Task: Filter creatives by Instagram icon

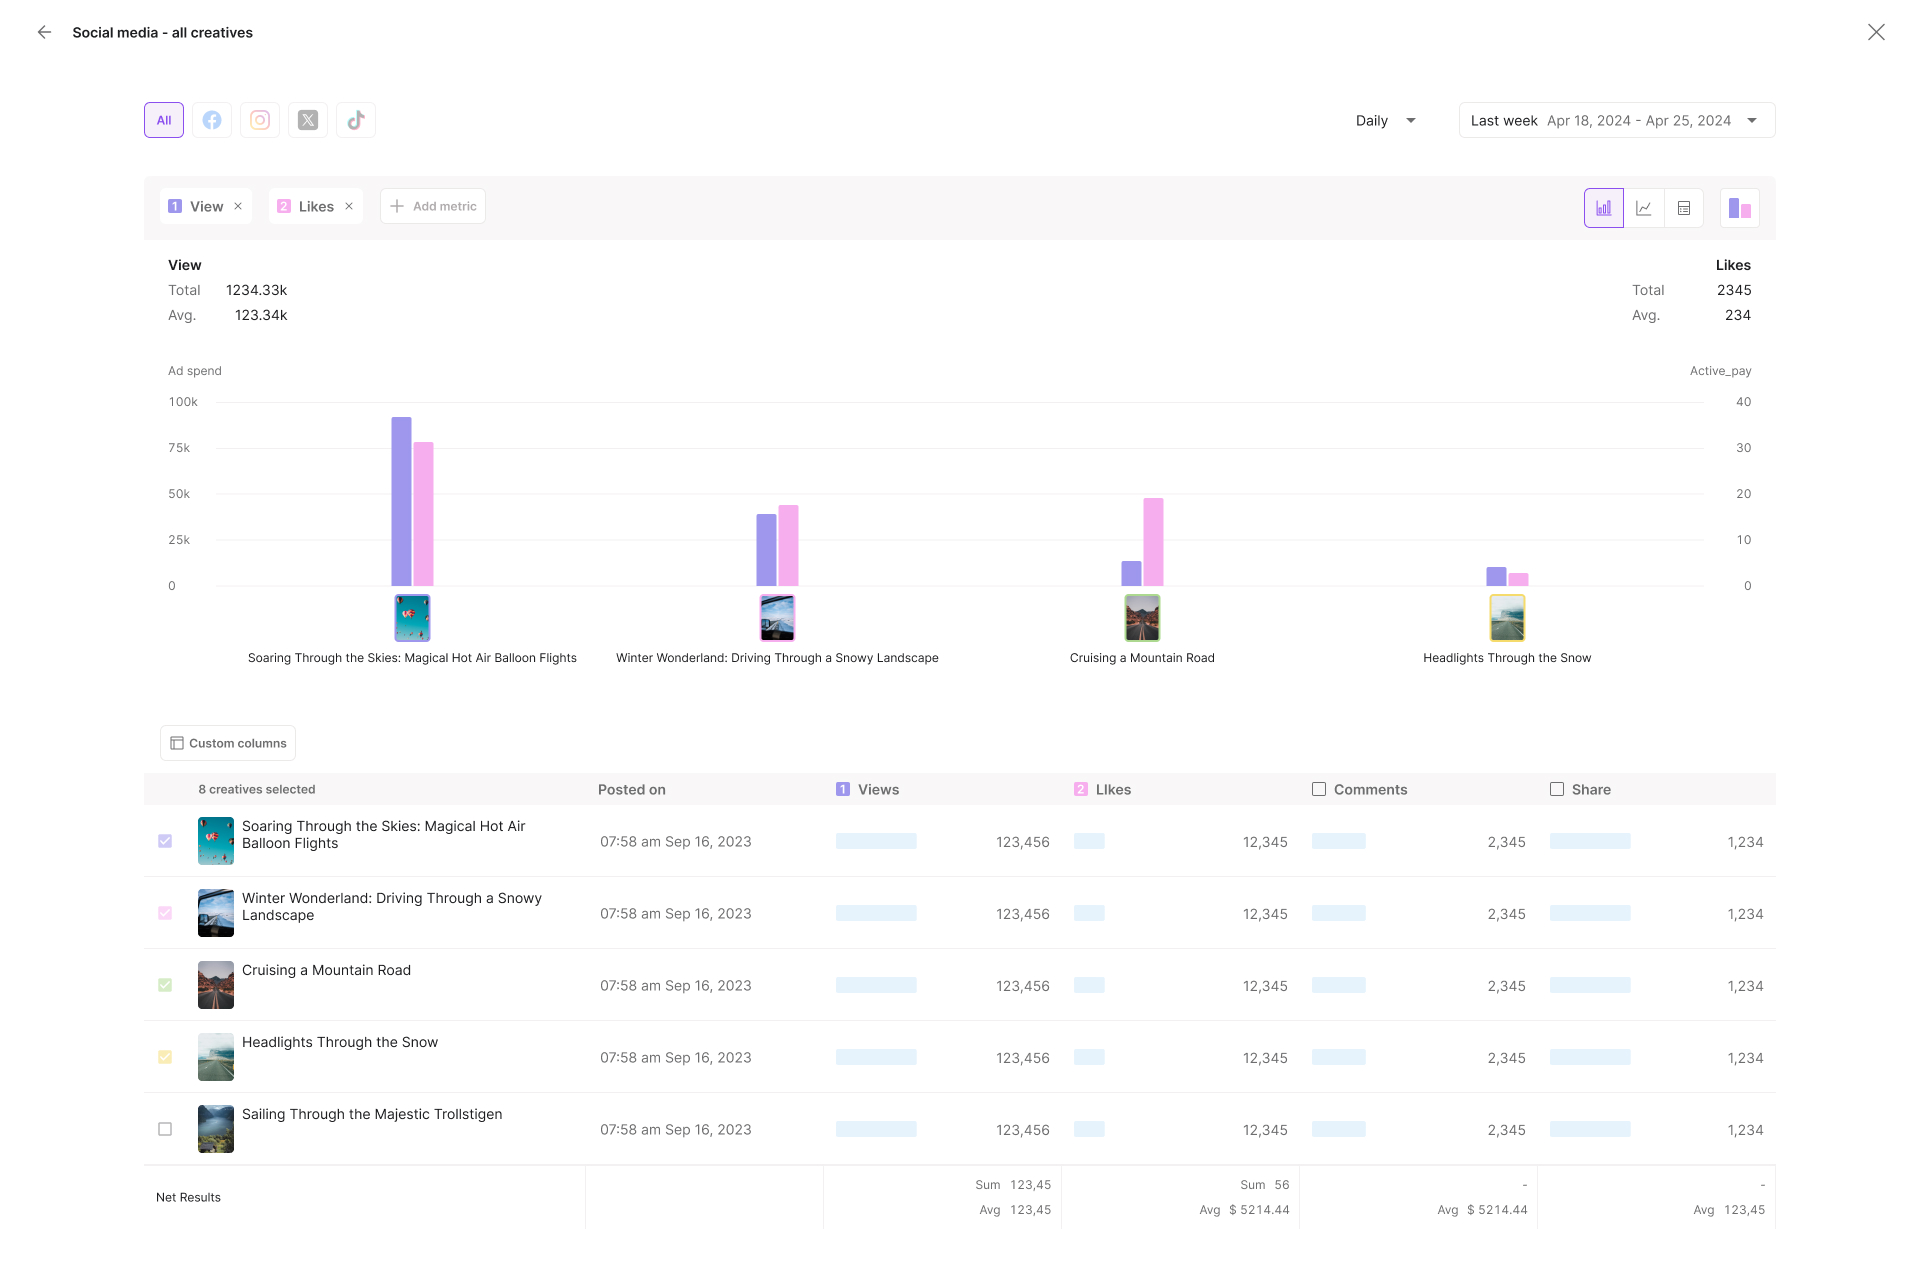Action: point(260,120)
